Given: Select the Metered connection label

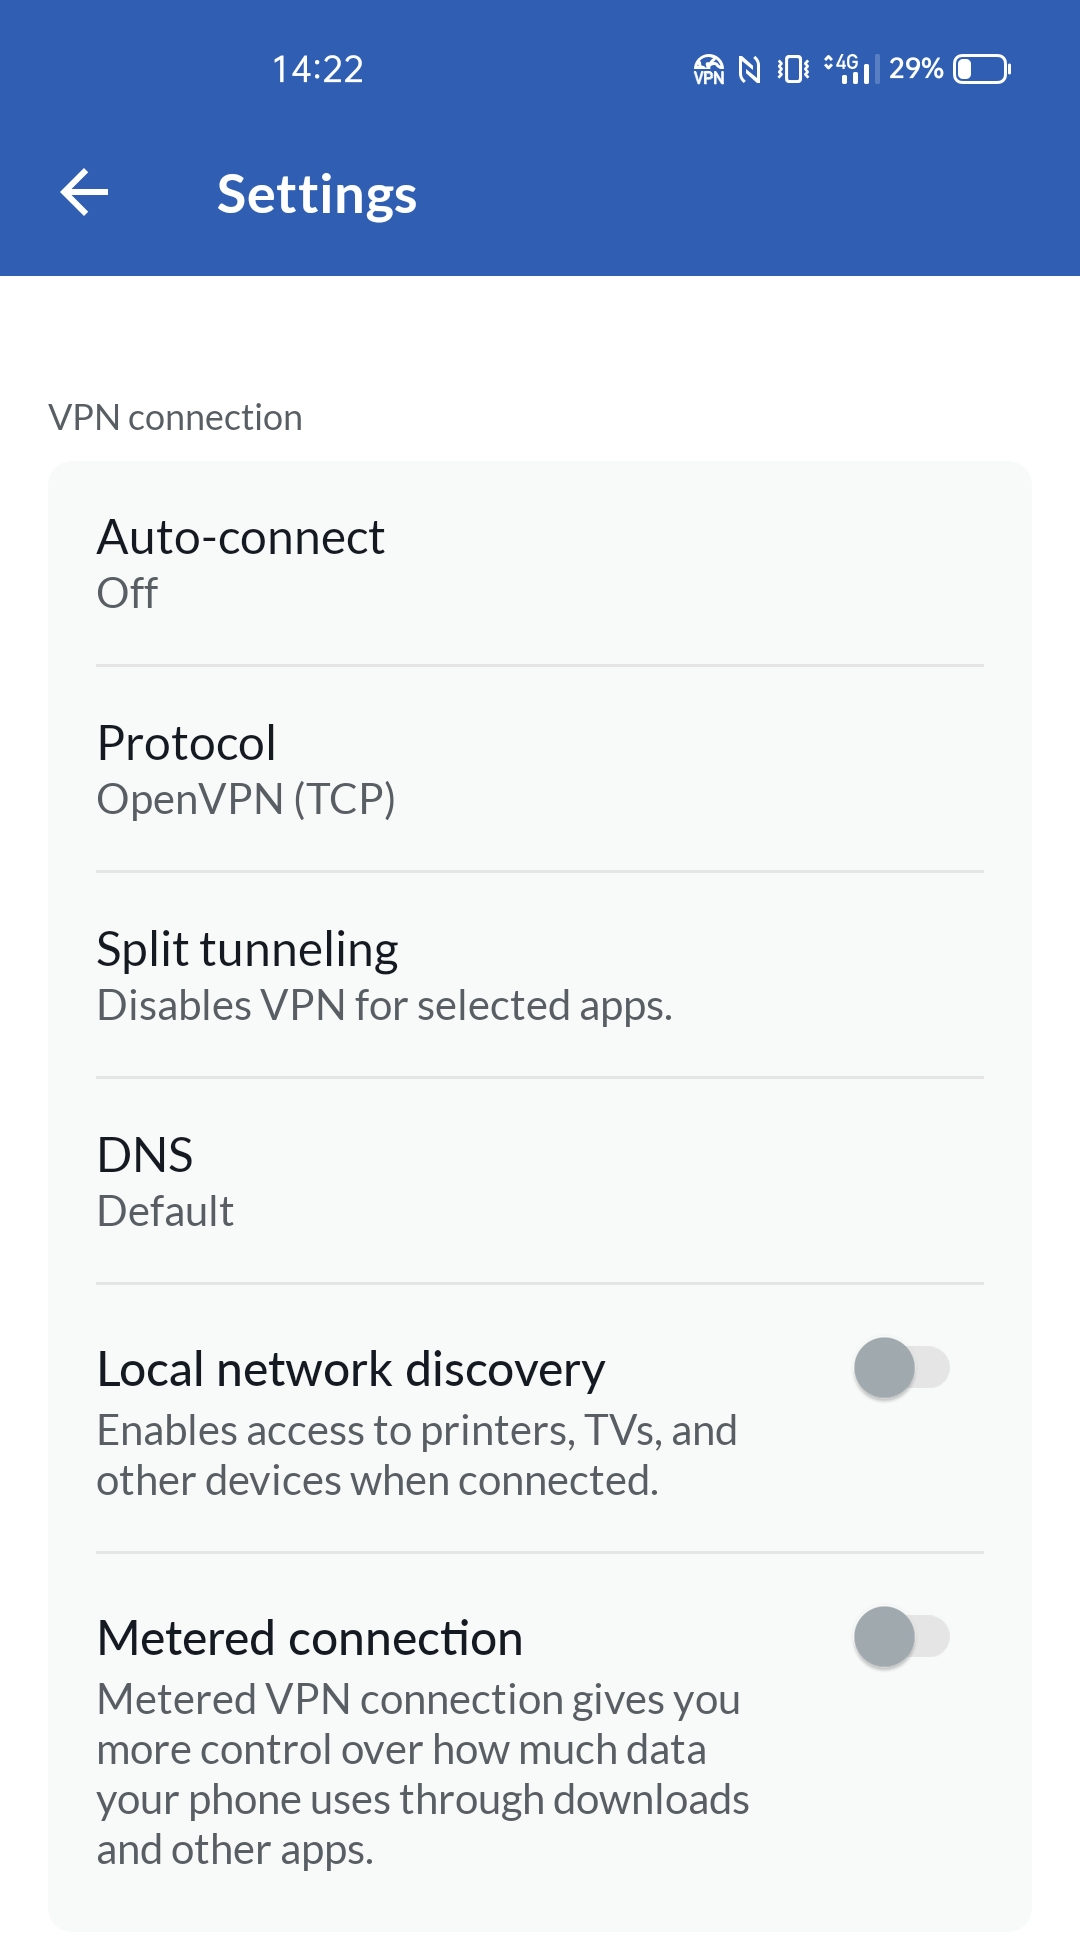Looking at the screenshot, I should click(x=310, y=1638).
